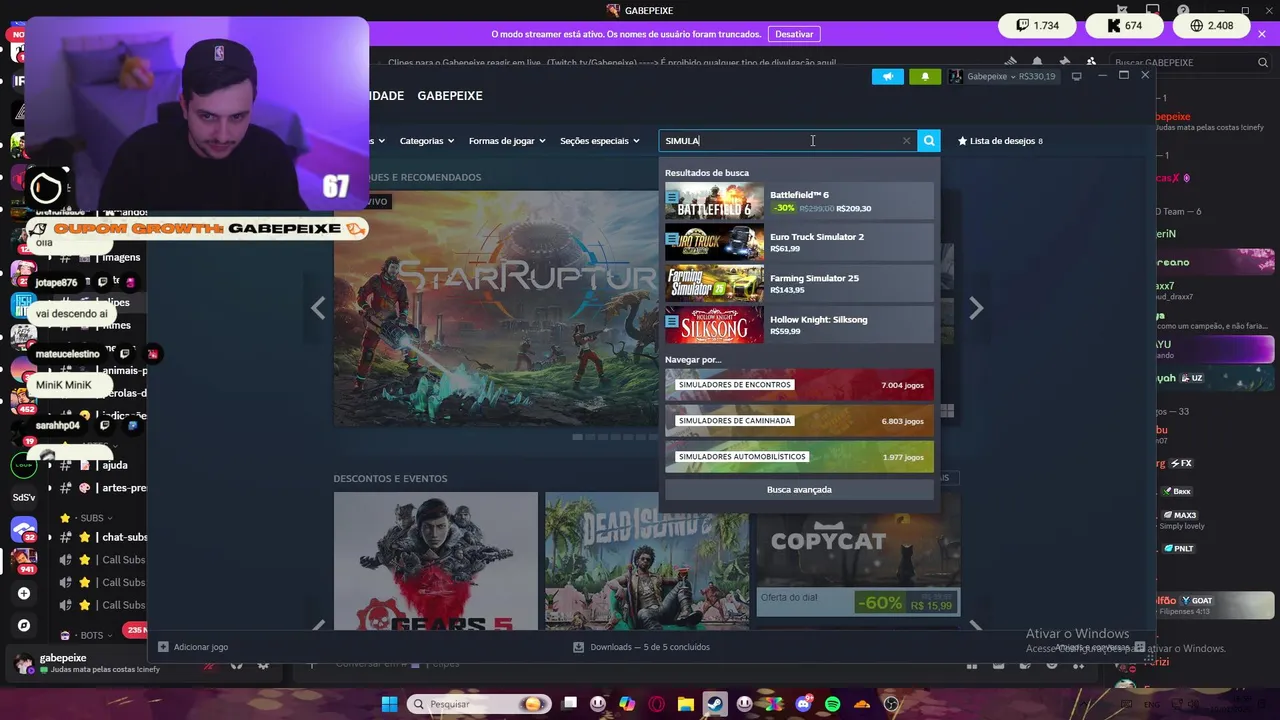Viewport: 1280px width, 720px height.
Task: Open the Steam announcements megaphone button
Action: 887,76
